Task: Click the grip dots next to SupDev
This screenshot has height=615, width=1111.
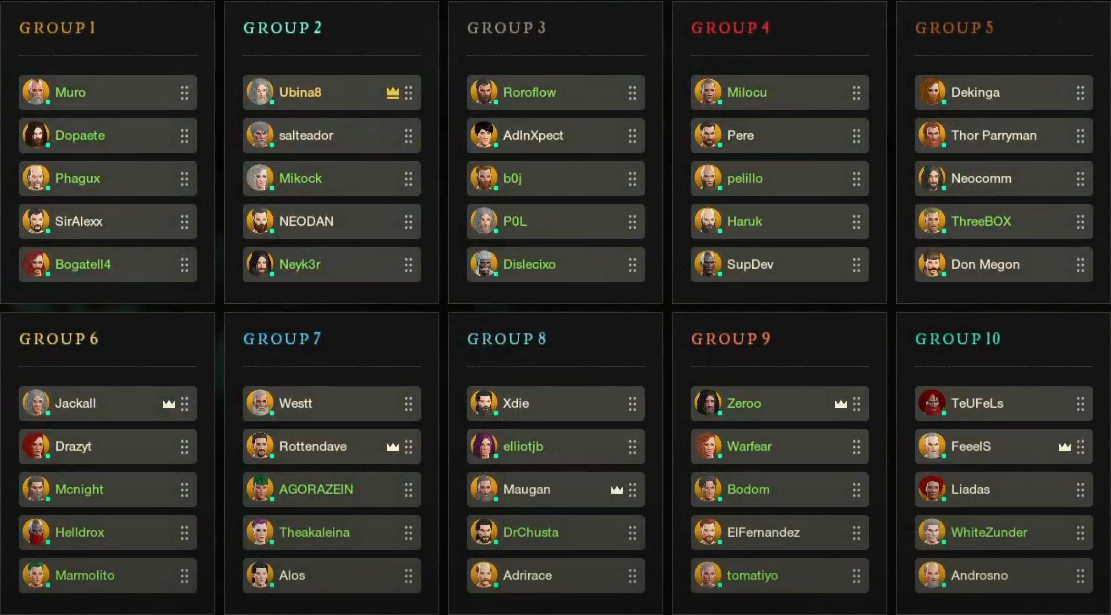Action: (857, 265)
